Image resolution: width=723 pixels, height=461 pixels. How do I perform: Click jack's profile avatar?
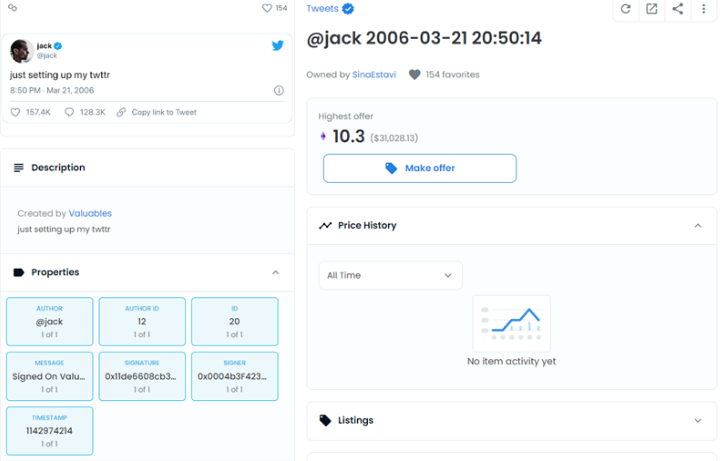coord(22,51)
